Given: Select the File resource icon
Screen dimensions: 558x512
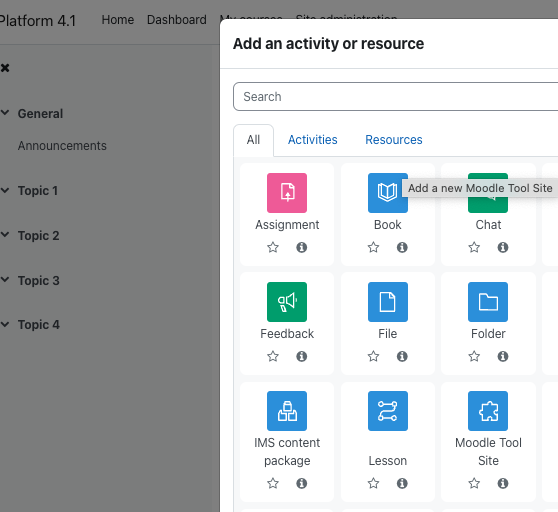Looking at the screenshot, I should click(388, 302).
